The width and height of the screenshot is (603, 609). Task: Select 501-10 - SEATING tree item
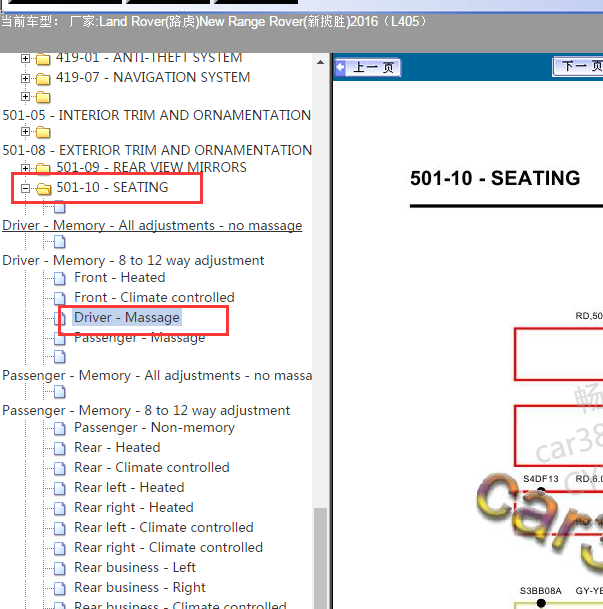pyautogui.click(x=112, y=187)
